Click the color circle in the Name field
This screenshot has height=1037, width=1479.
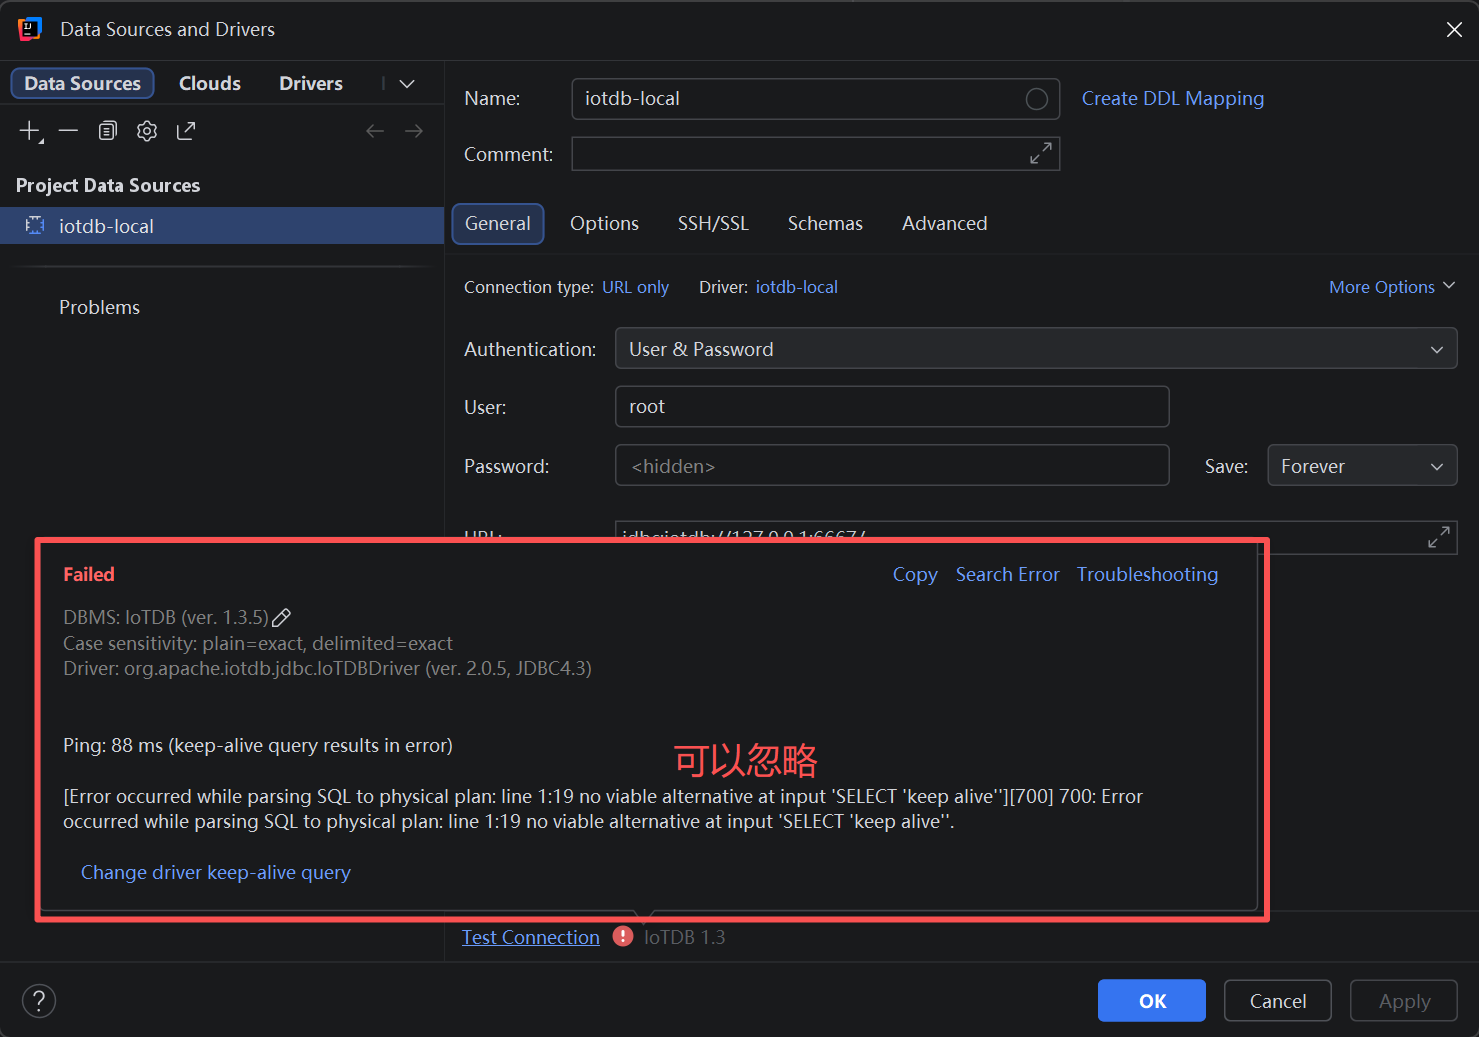pyautogui.click(x=1037, y=99)
